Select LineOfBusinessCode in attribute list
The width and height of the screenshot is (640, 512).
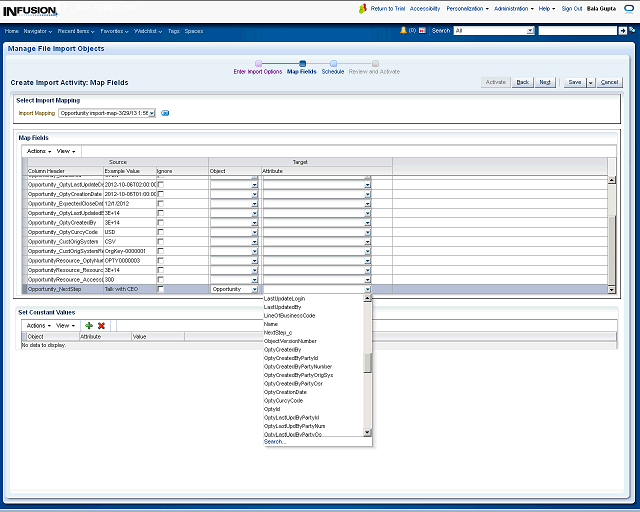[289, 316]
